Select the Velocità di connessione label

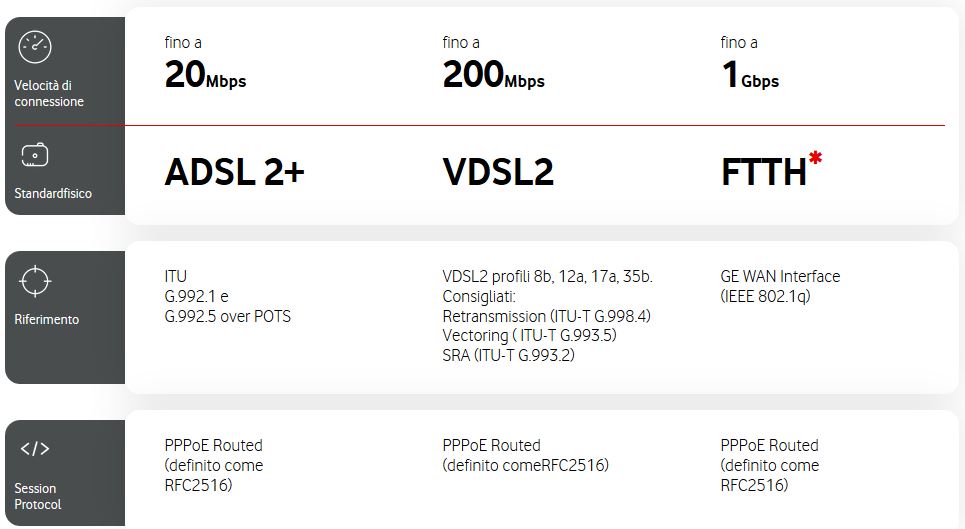[x=49, y=93]
